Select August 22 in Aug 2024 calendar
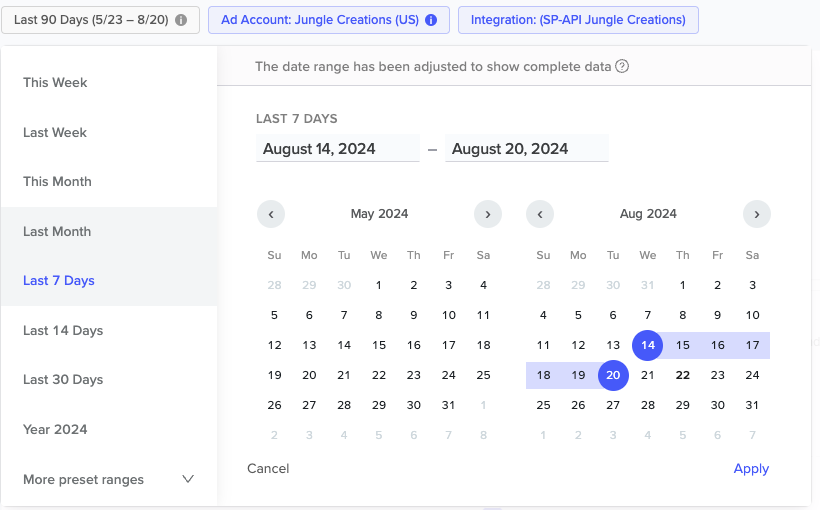The image size is (820, 510). point(682,375)
